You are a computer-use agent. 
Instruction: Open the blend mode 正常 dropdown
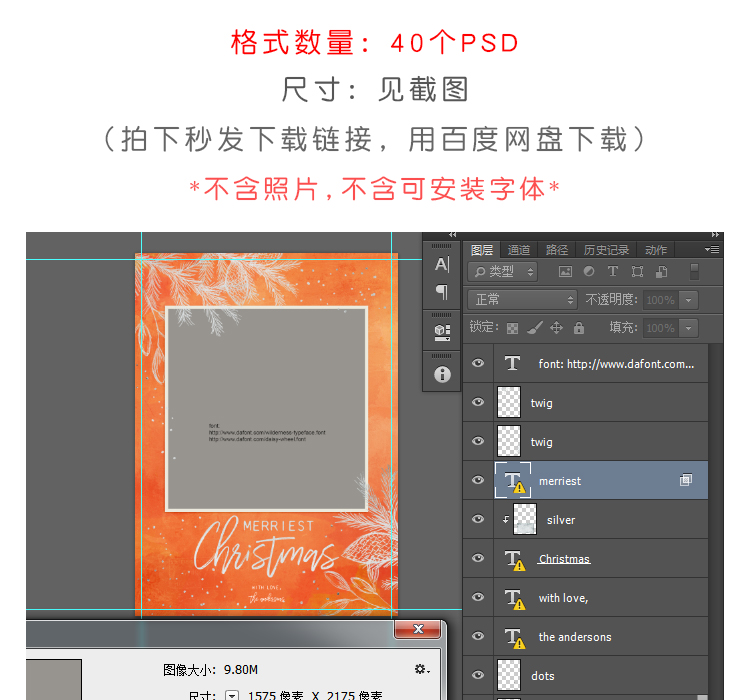[522, 300]
